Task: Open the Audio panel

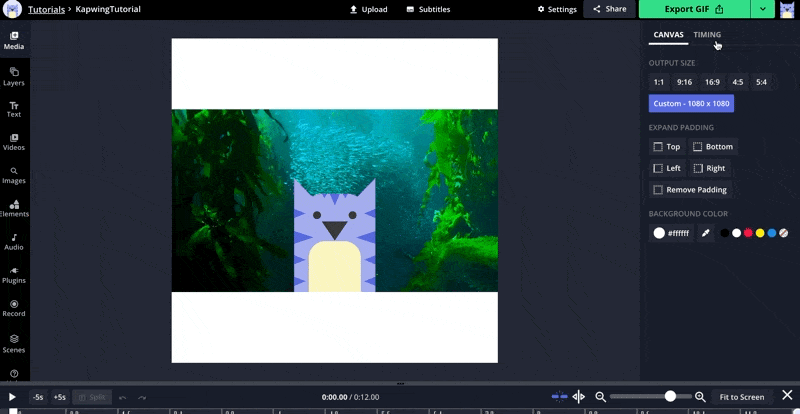Action: pos(14,242)
